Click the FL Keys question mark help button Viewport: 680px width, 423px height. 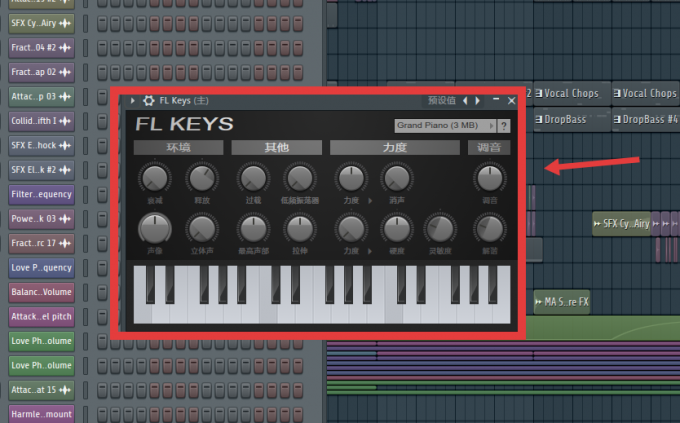click(503, 126)
